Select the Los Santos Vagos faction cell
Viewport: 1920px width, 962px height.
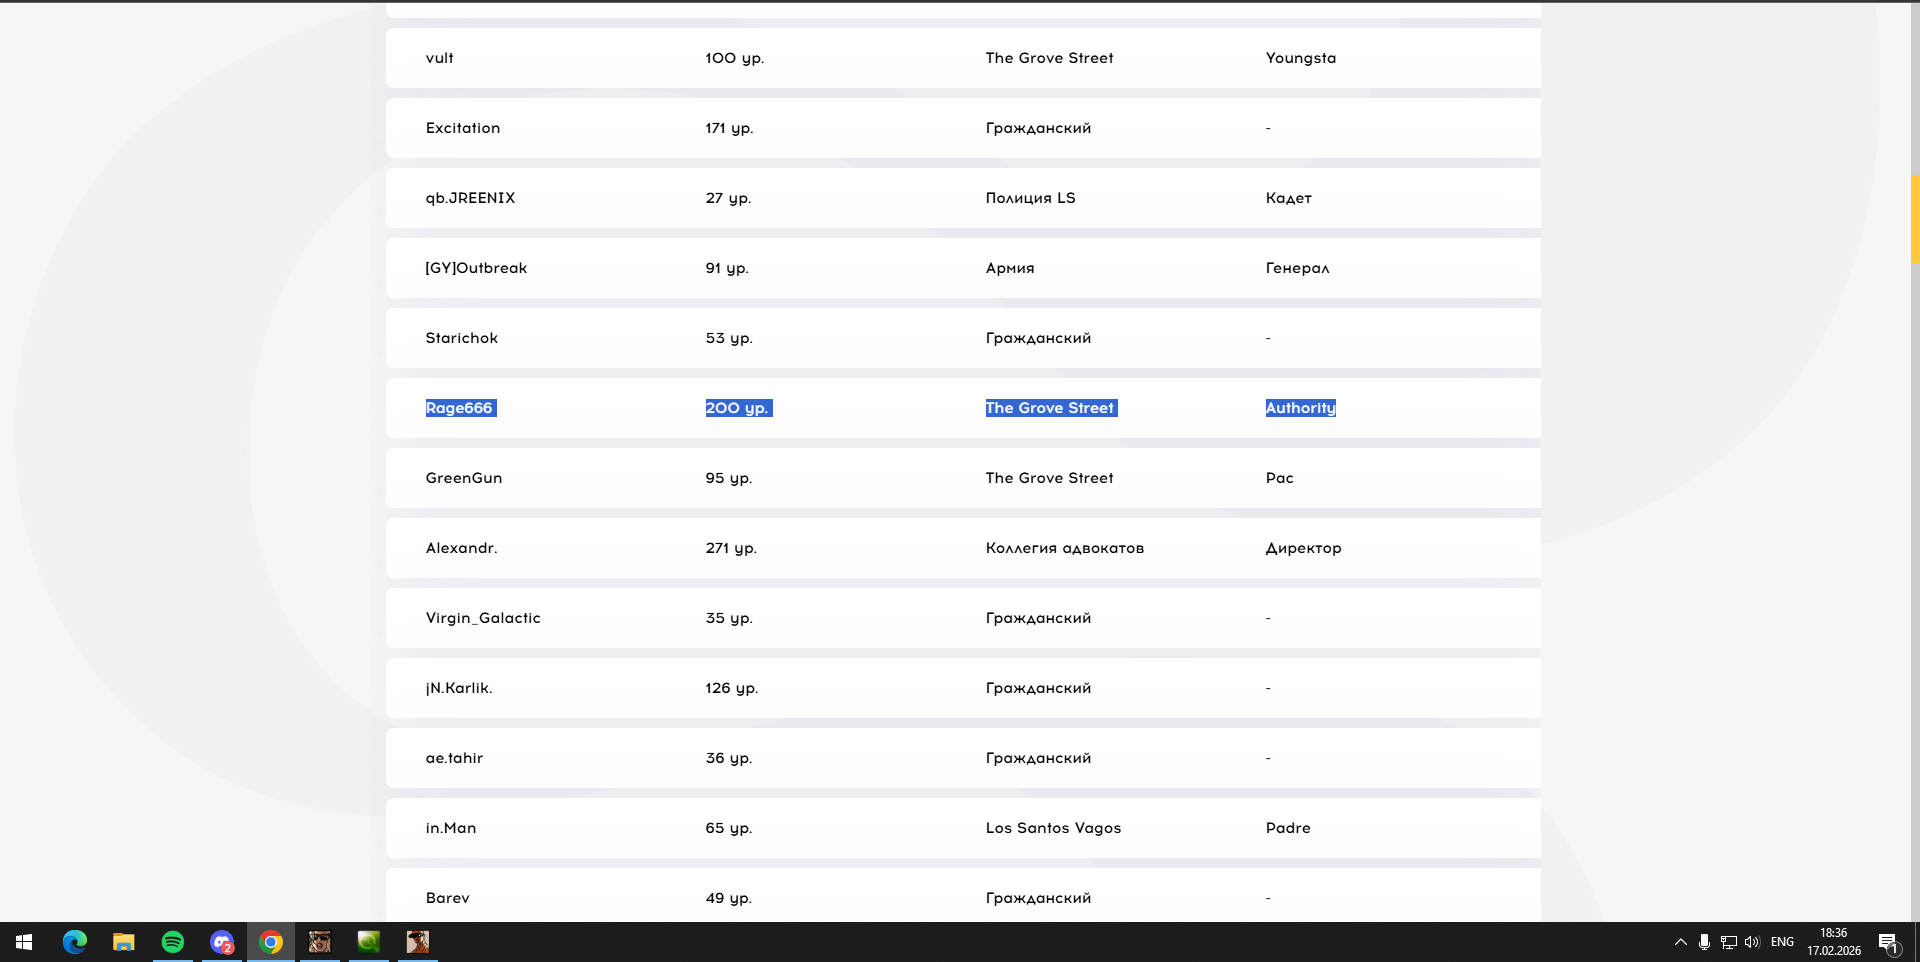(x=1053, y=828)
